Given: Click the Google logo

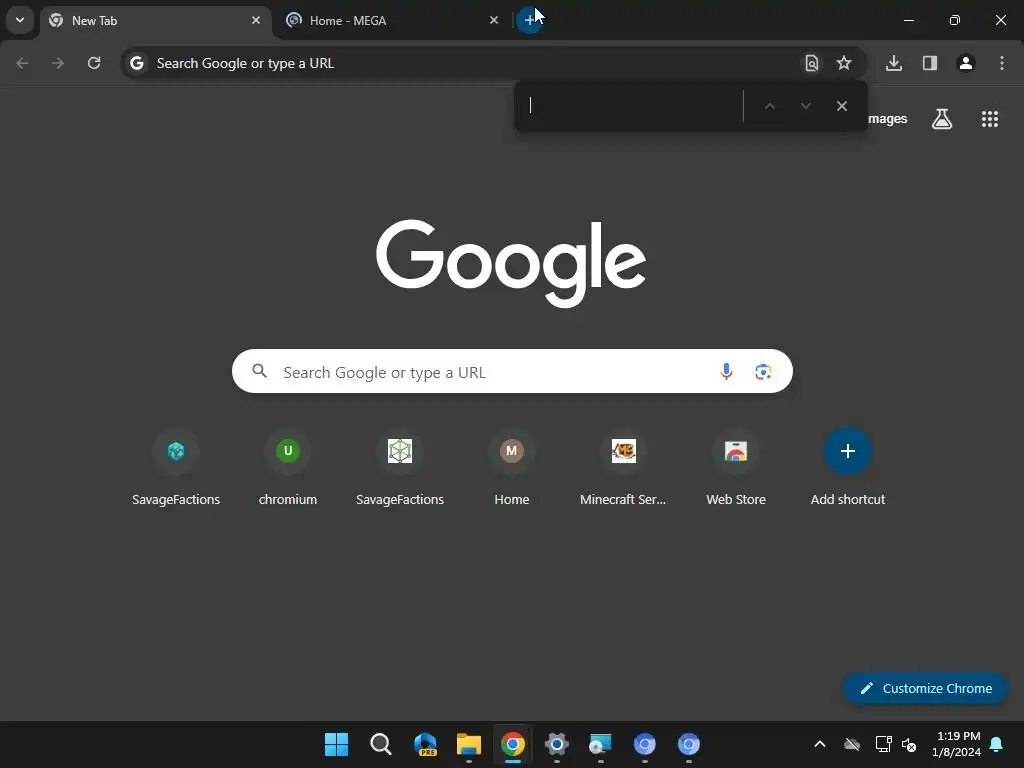Looking at the screenshot, I should click(x=511, y=263).
